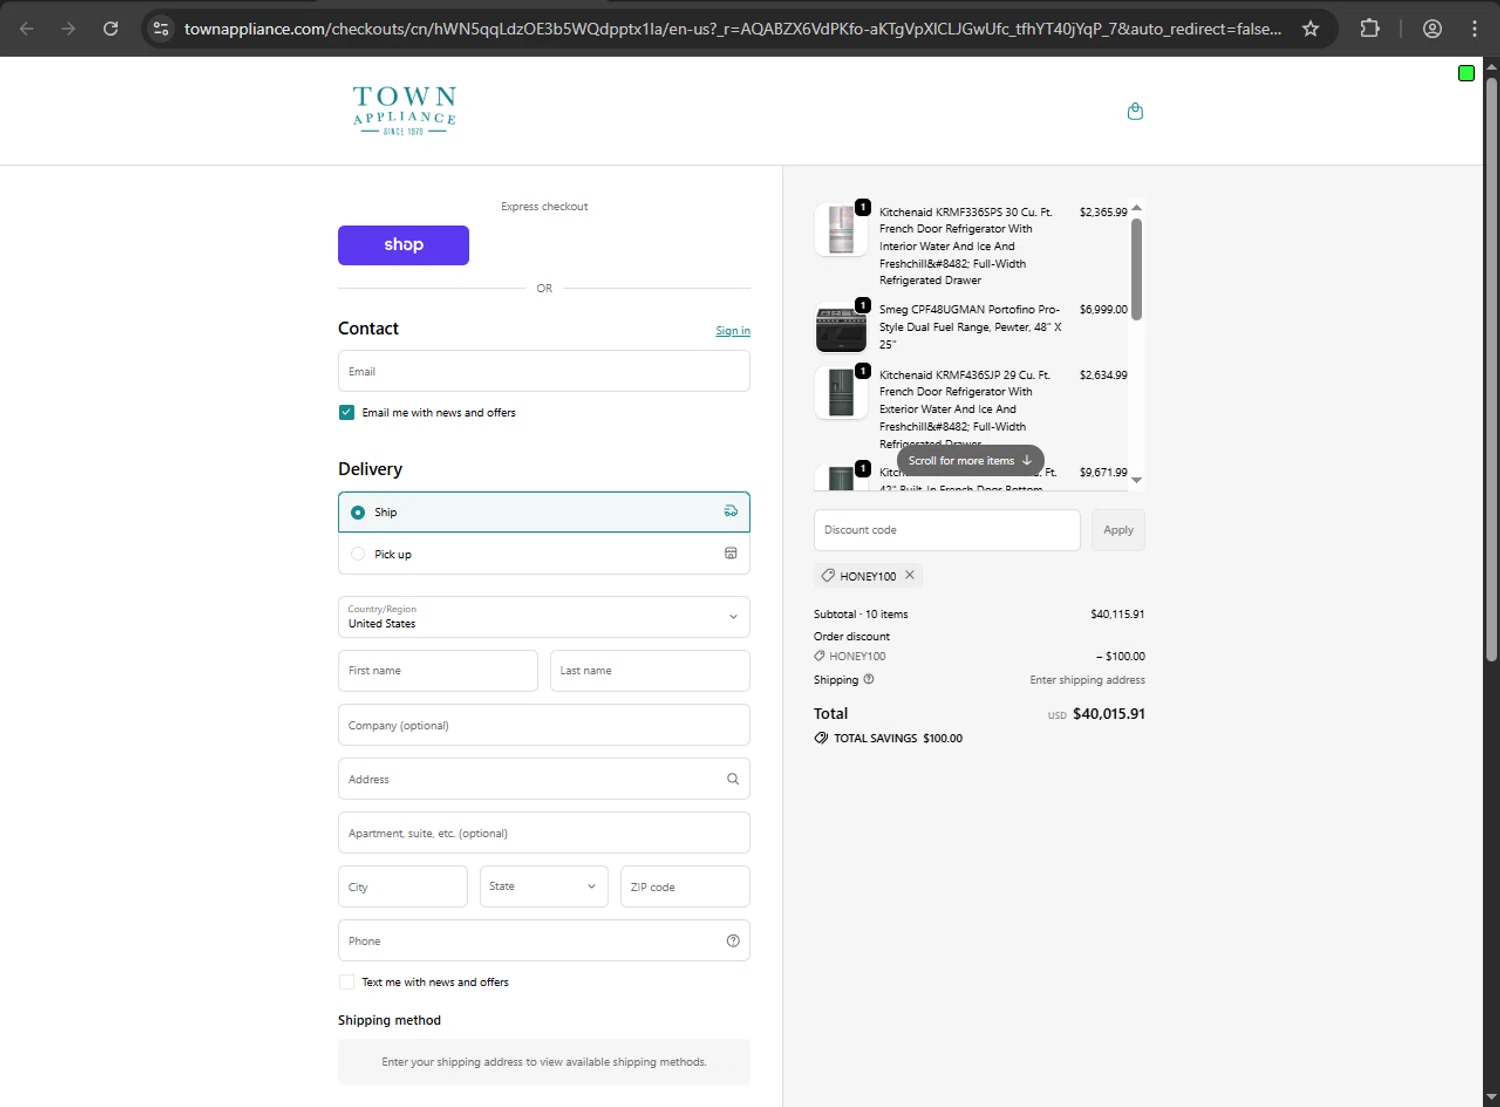Click the Shipping method info message box
Image resolution: width=1500 pixels, height=1107 pixels.
click(544, 1062)
